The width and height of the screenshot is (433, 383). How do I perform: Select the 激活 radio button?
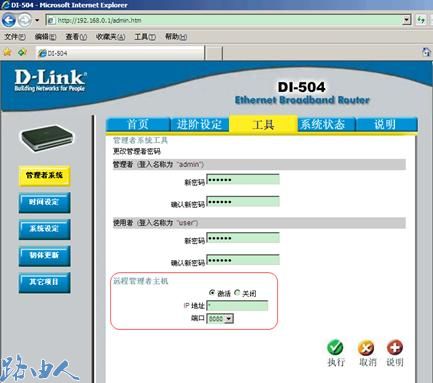(212, 292)
